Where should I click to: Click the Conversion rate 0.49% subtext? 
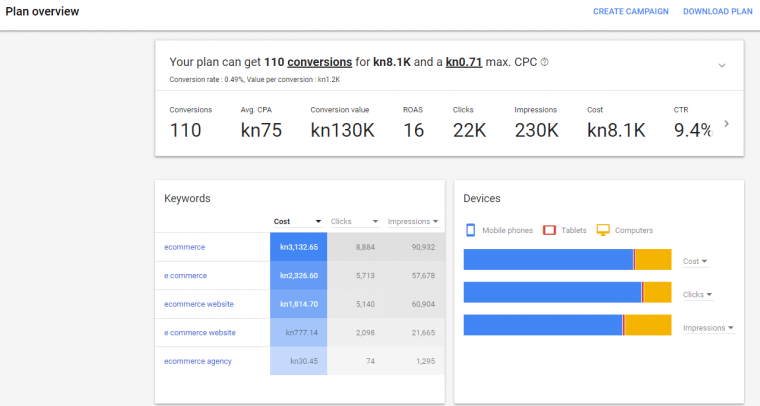pyautogui.click(x=206, y=79)
